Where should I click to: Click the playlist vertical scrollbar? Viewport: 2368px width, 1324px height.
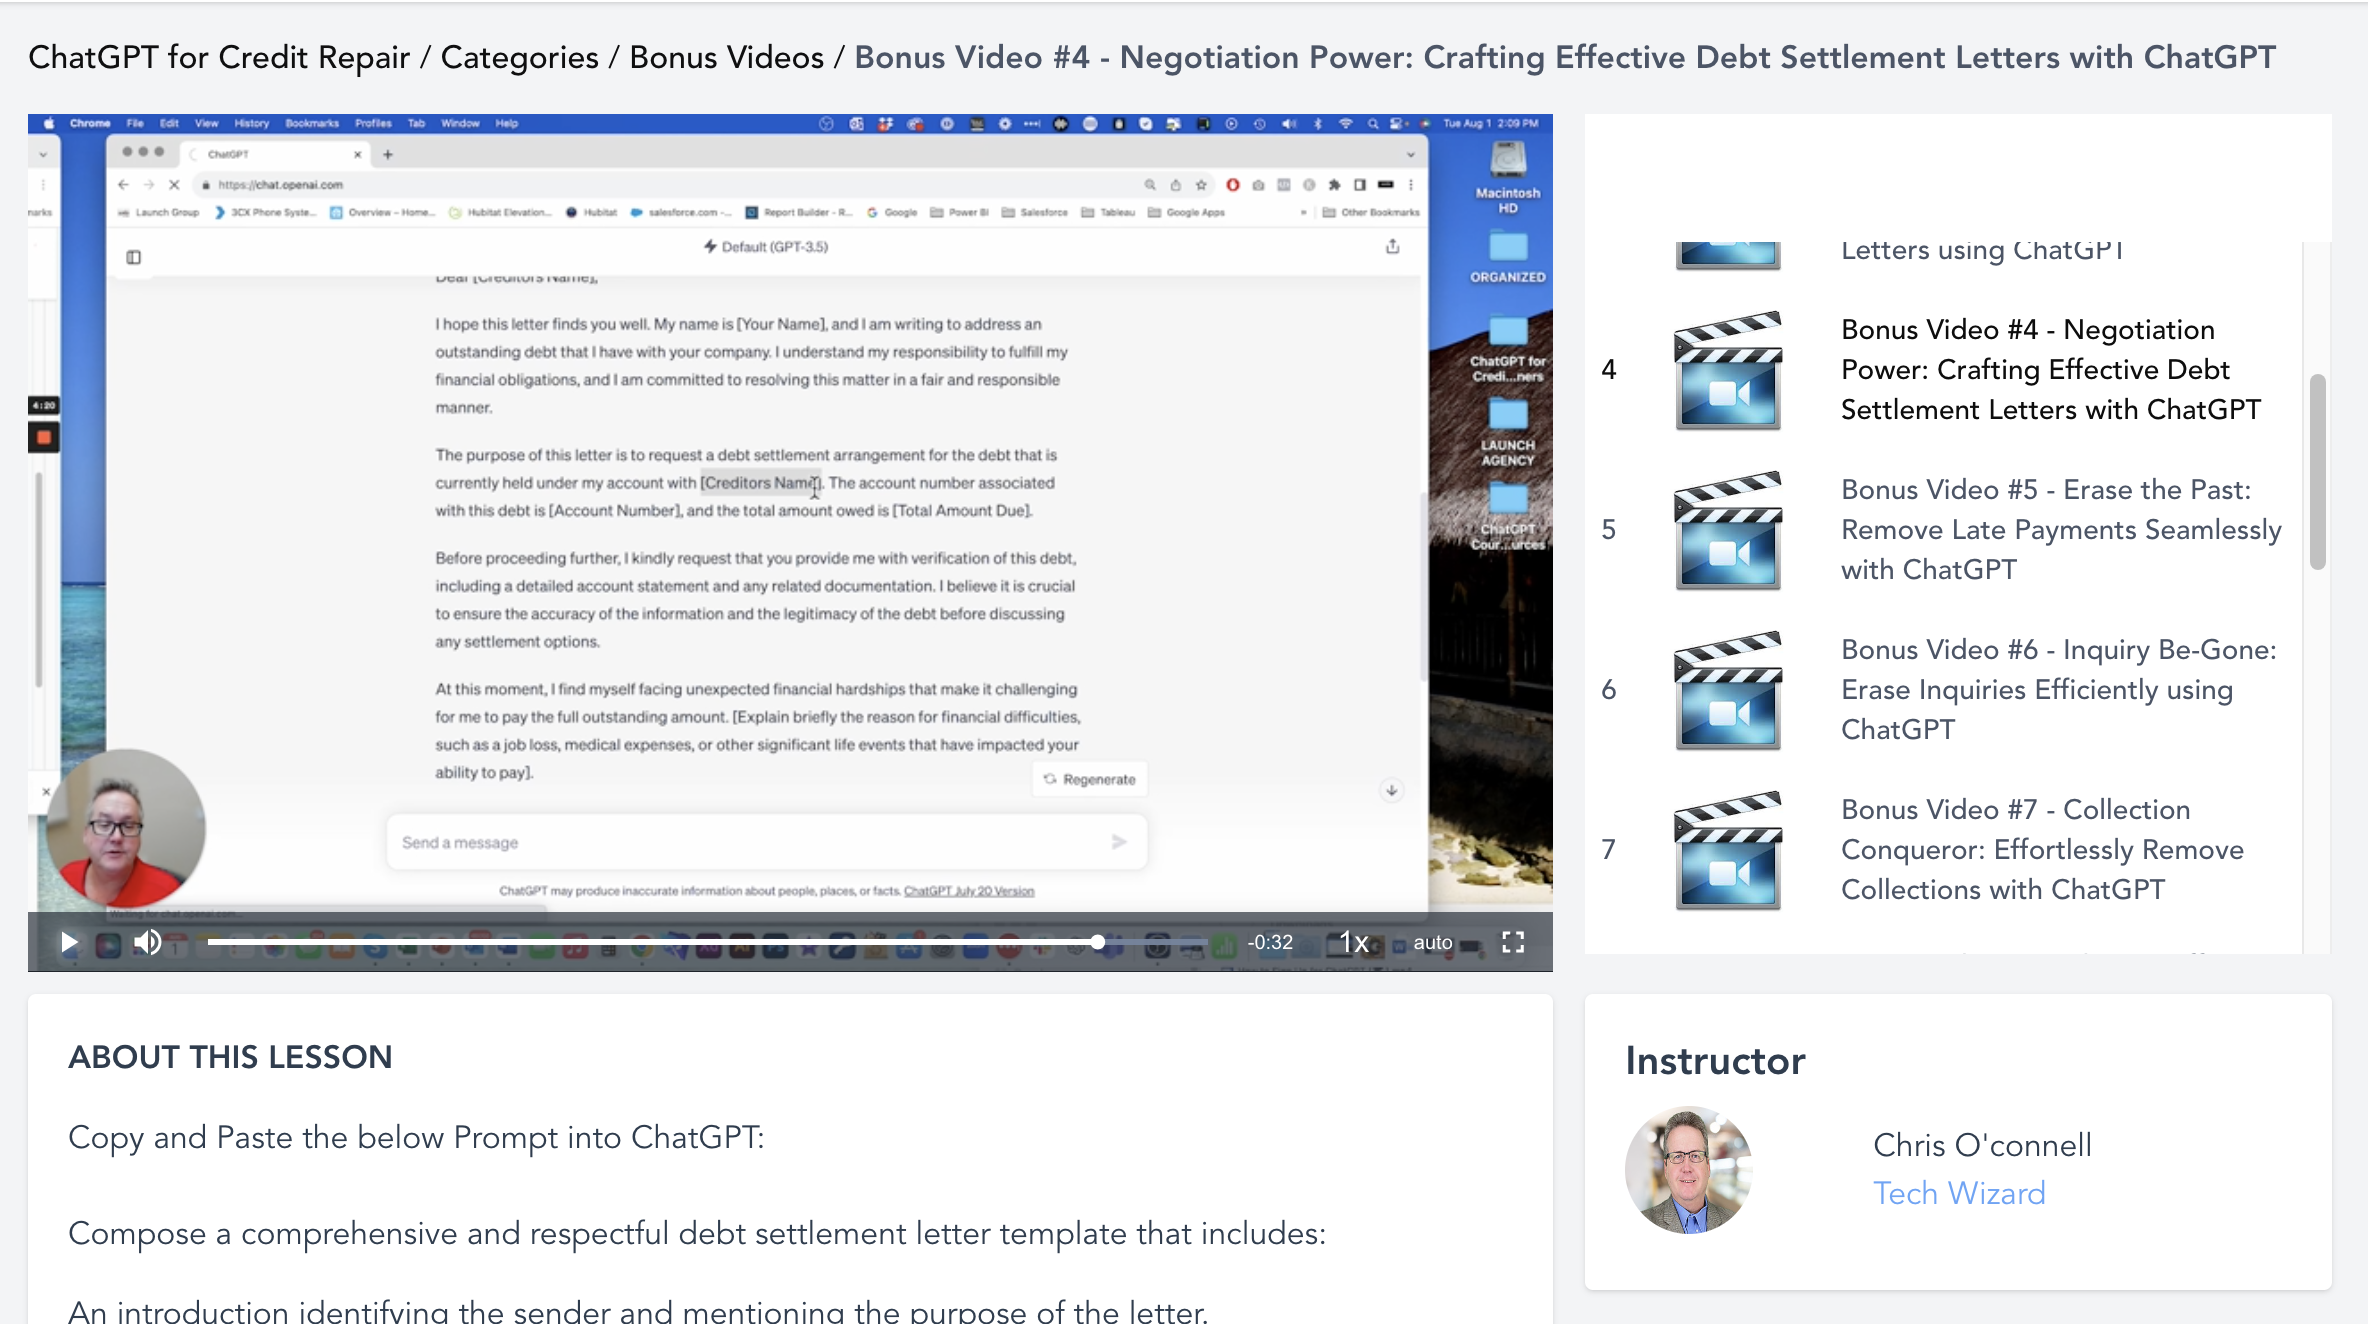pos(2317,472)
